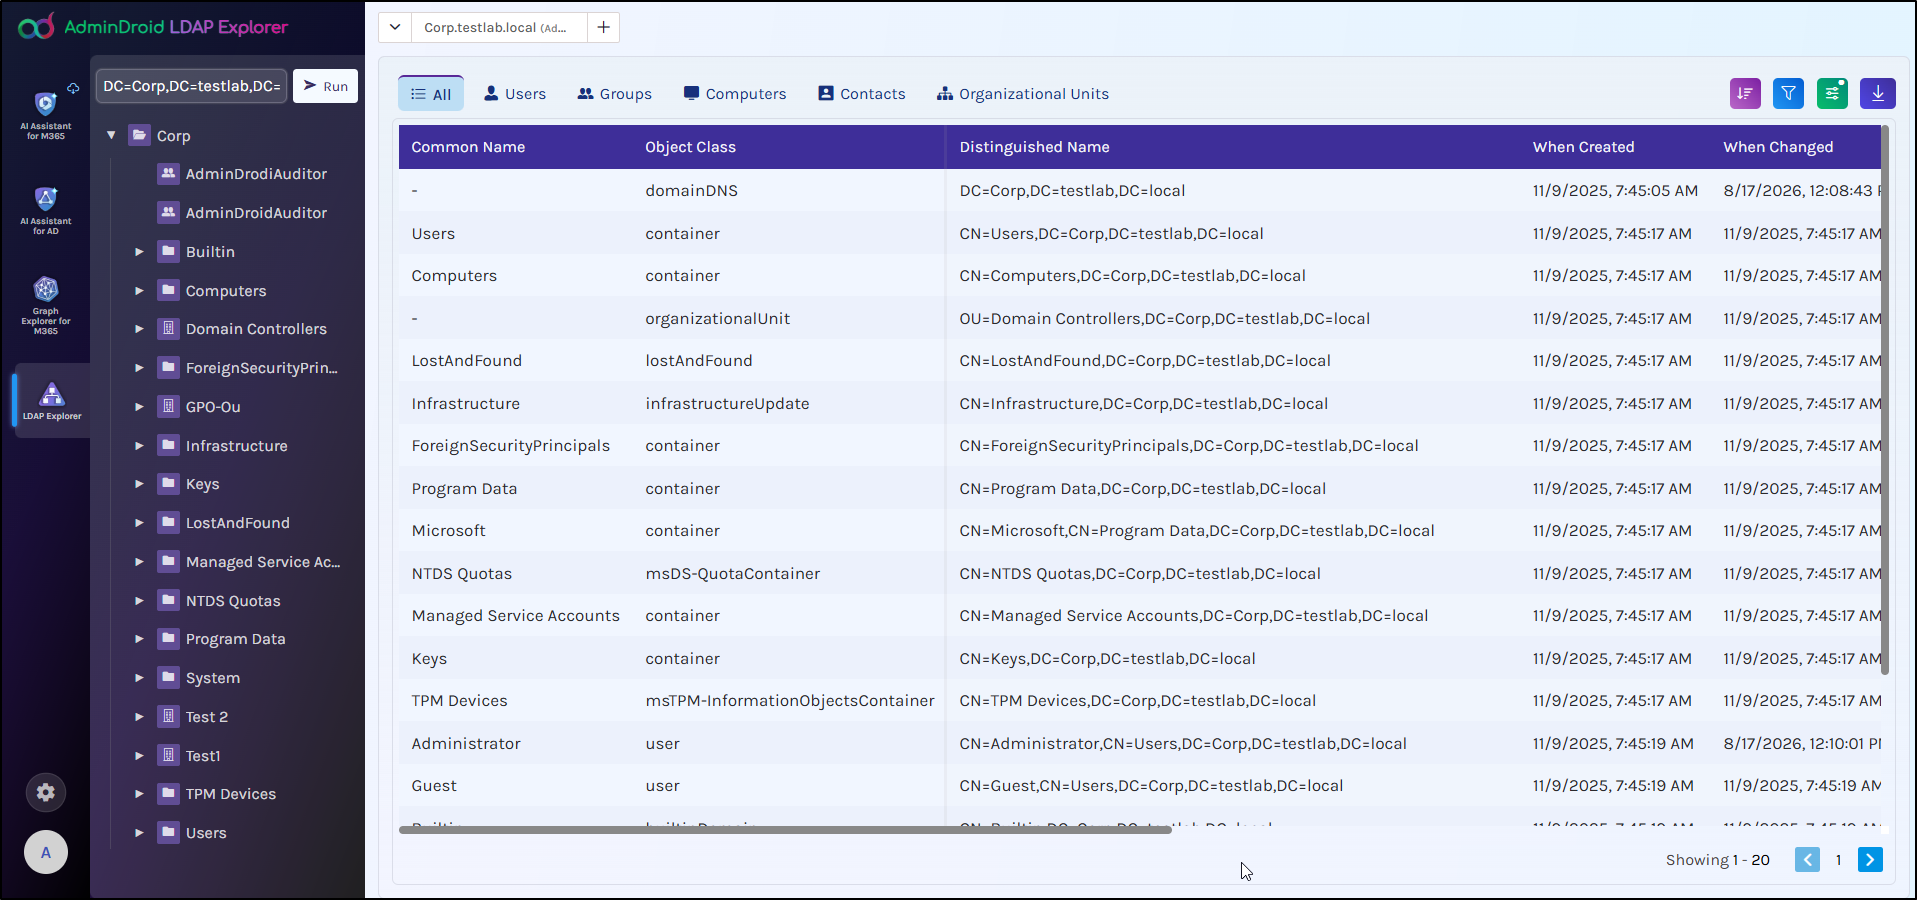Switch to the Users tab
Viewport: 1917px width, 900px height.
coord(515,94)
